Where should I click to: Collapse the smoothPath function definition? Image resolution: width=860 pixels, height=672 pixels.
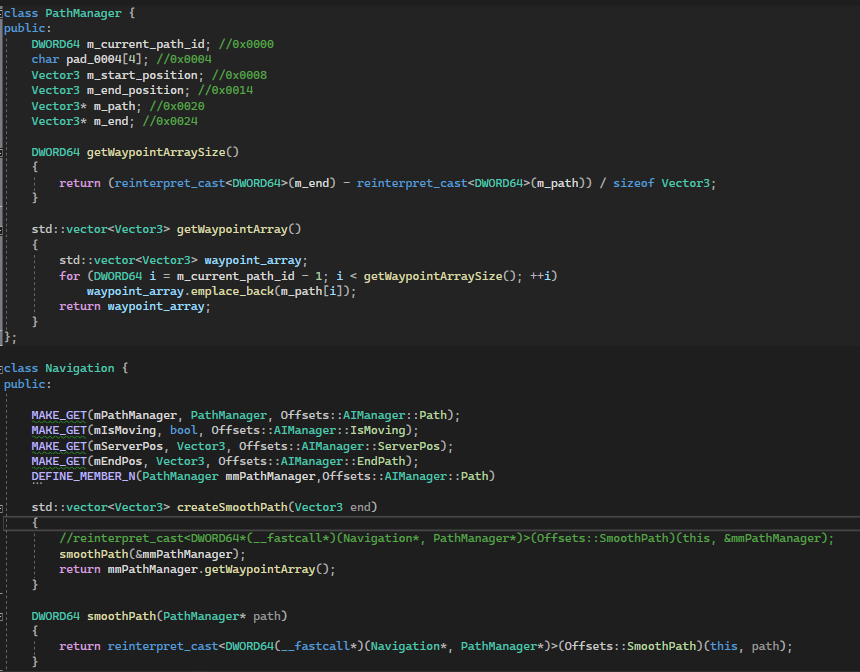[3, 616]
